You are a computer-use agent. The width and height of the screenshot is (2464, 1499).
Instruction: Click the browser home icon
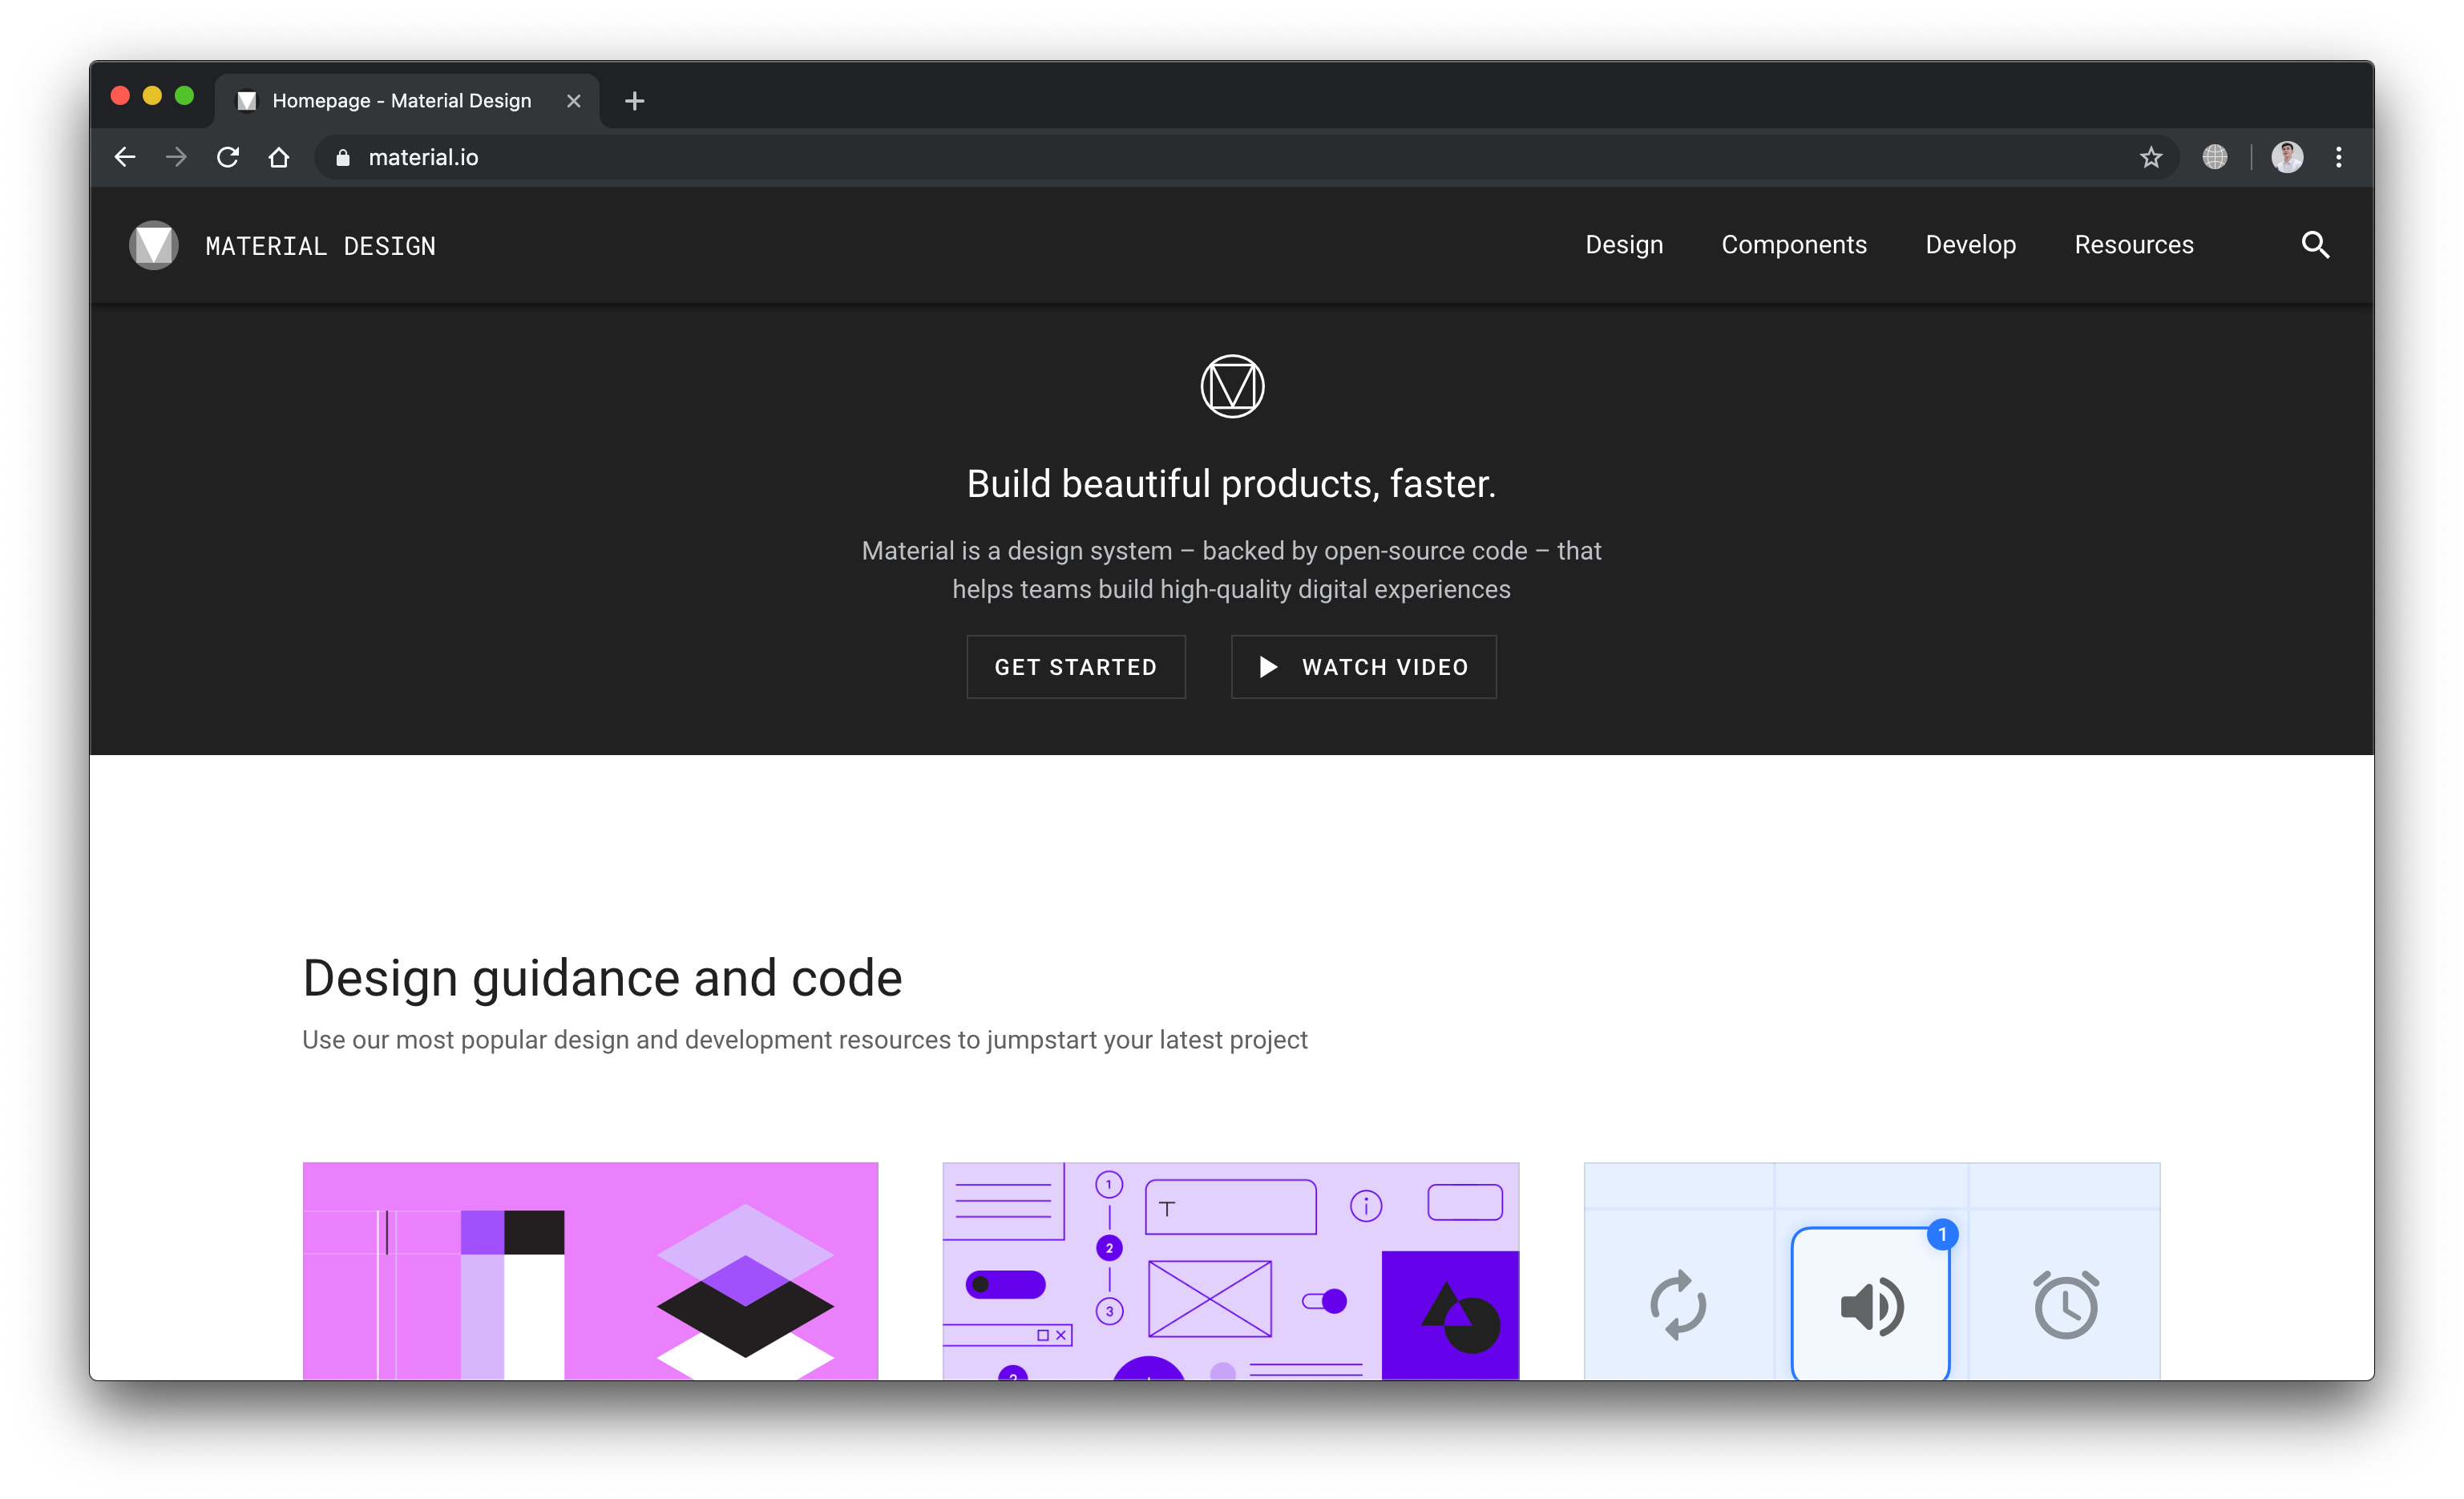pyautogui.click(x=279, y=157)
